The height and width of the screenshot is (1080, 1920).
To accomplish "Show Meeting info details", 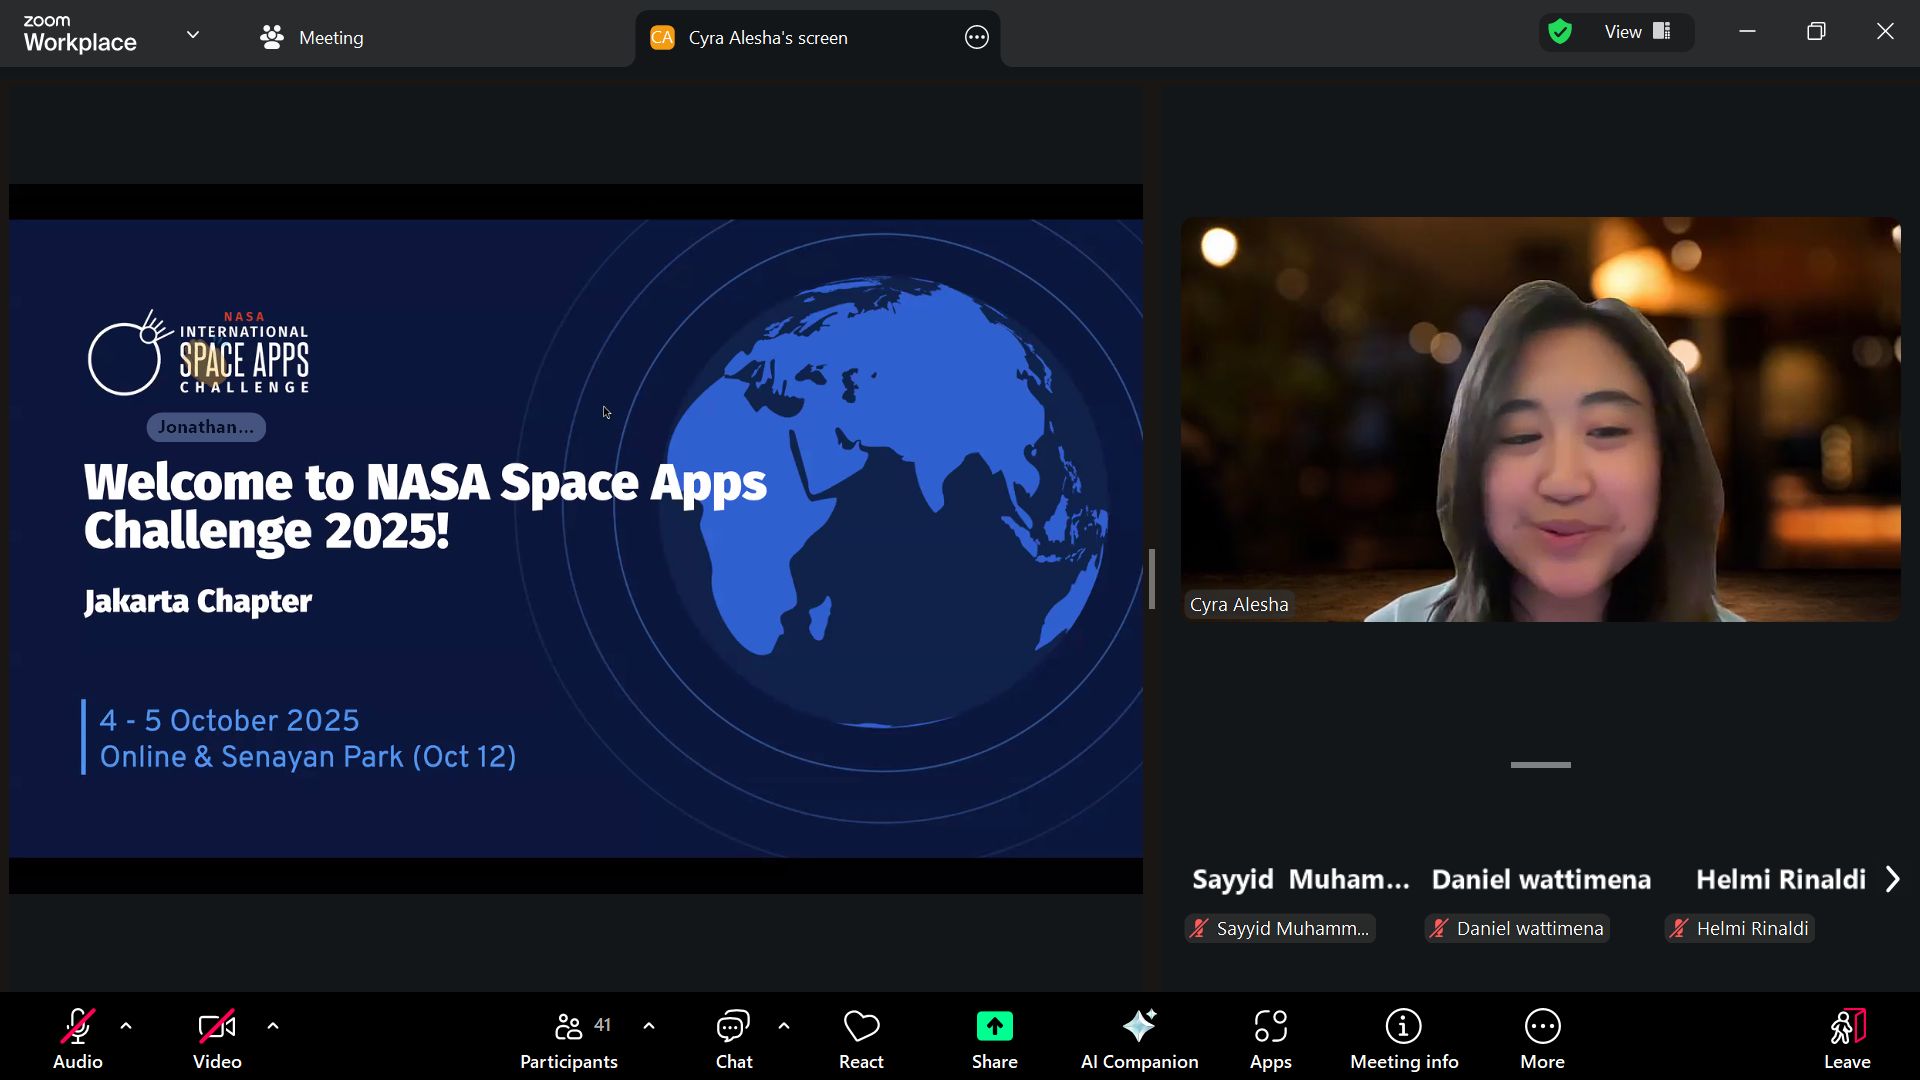I will [1404, 1039].
